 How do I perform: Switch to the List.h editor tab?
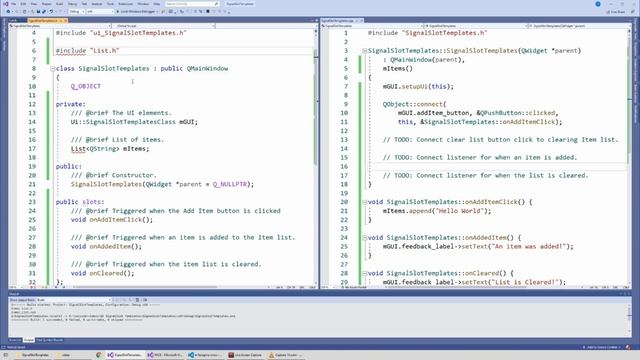(x=13, y=20)
